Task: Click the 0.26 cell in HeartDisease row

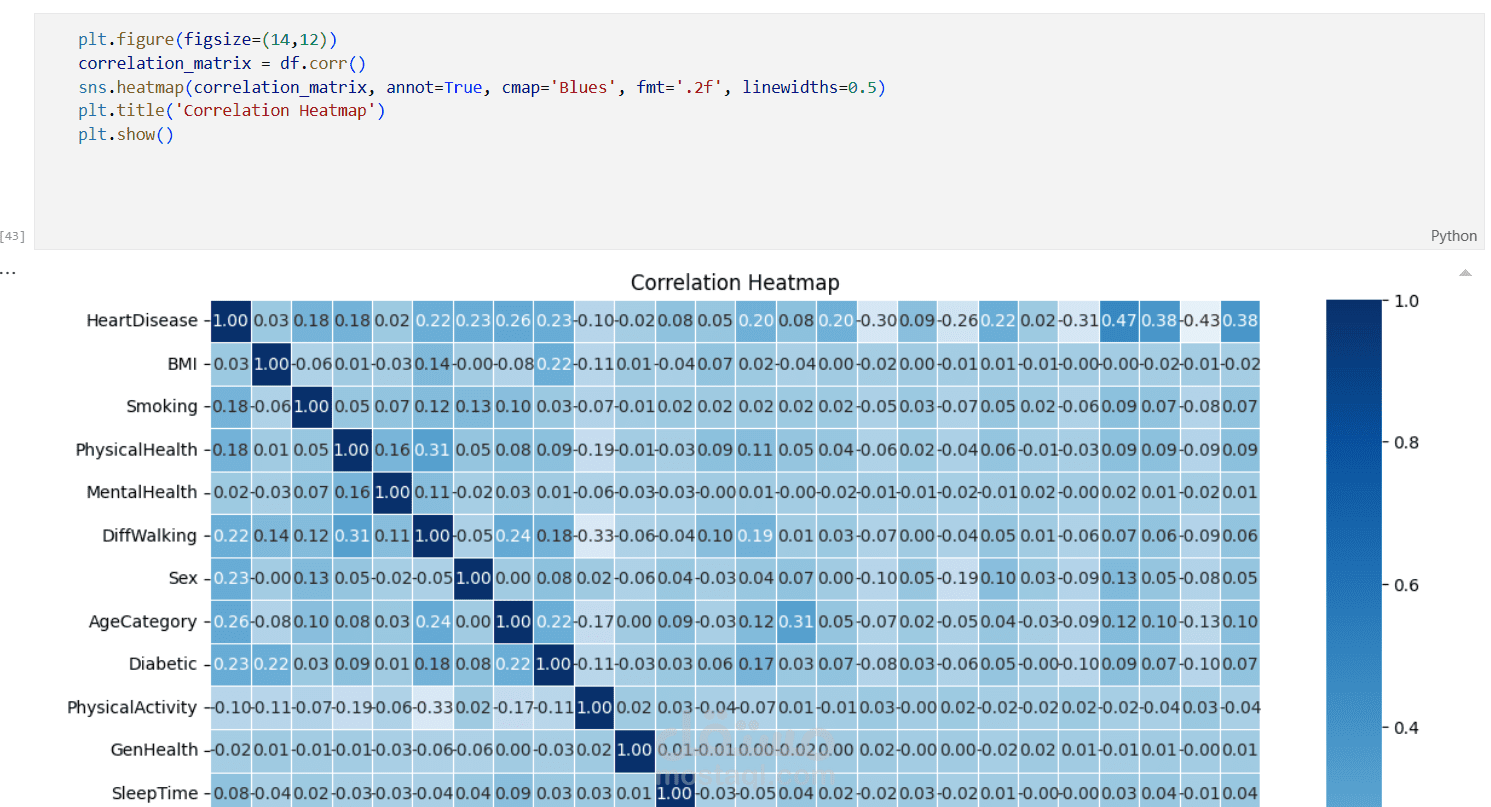Action: click(x=513, y=321)
